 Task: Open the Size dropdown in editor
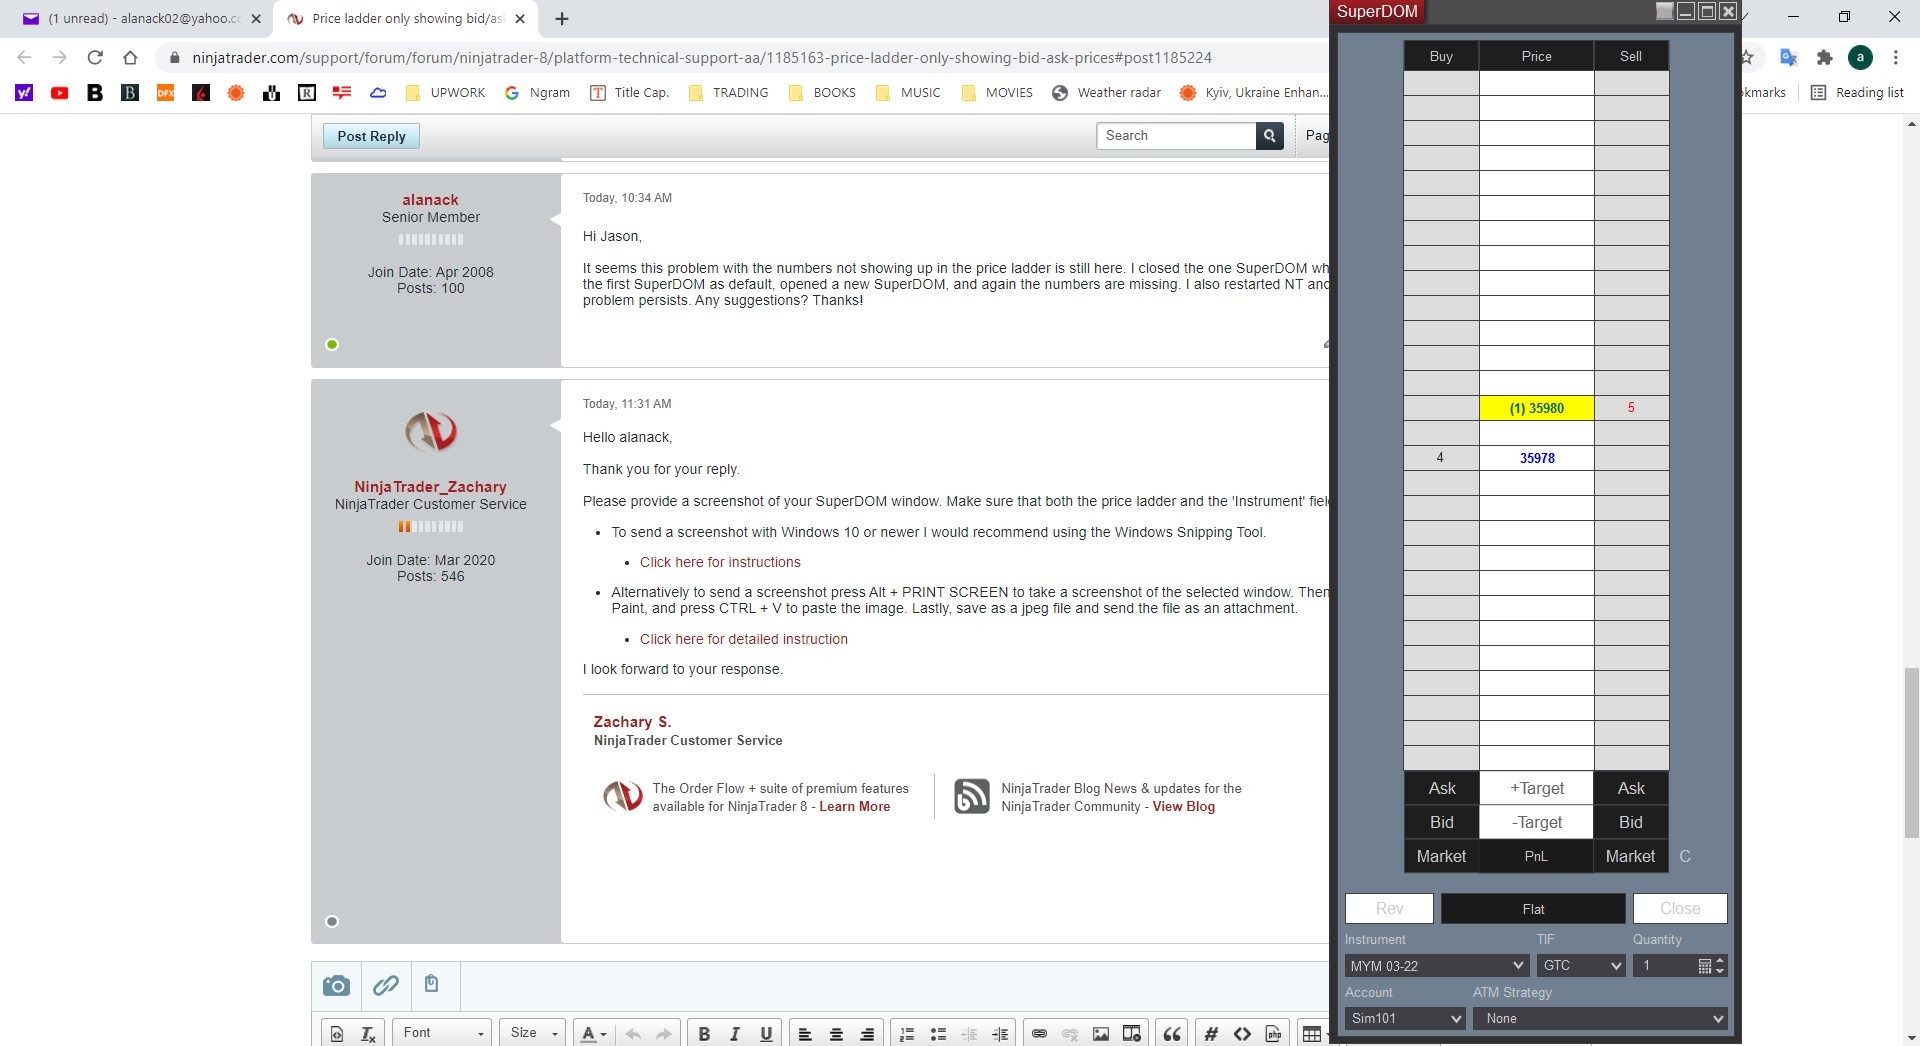[x=533, y=1034]
